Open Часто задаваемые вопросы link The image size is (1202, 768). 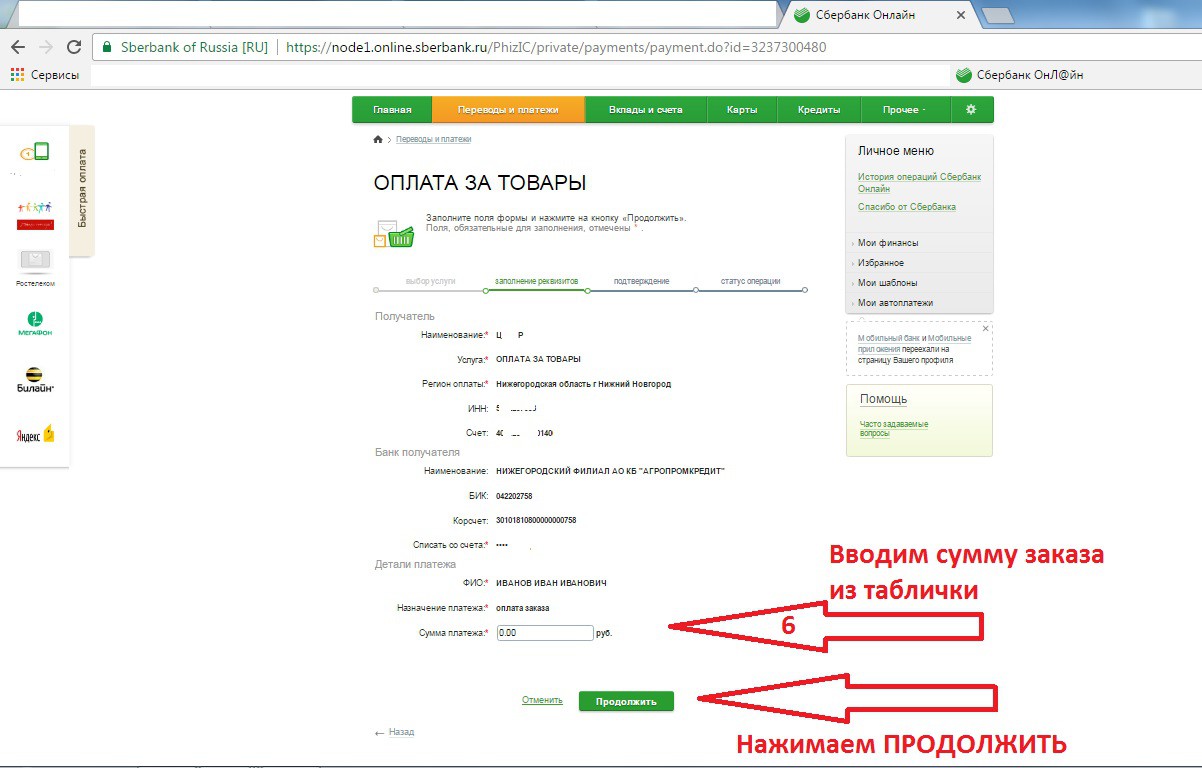(x=894, y=429)
